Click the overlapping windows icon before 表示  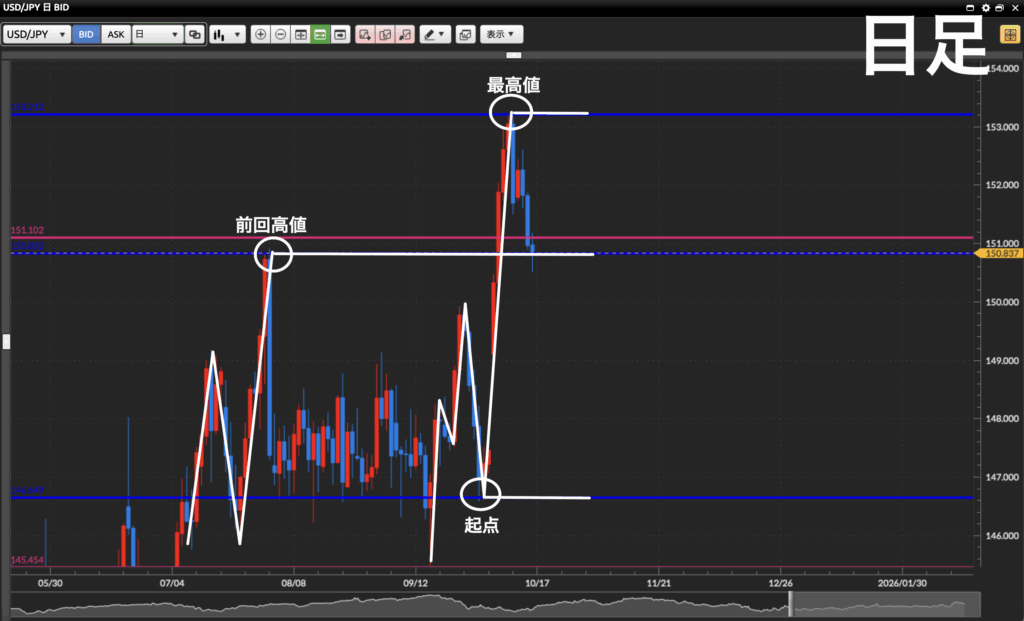pyautogui.click(x=465, y=34)
